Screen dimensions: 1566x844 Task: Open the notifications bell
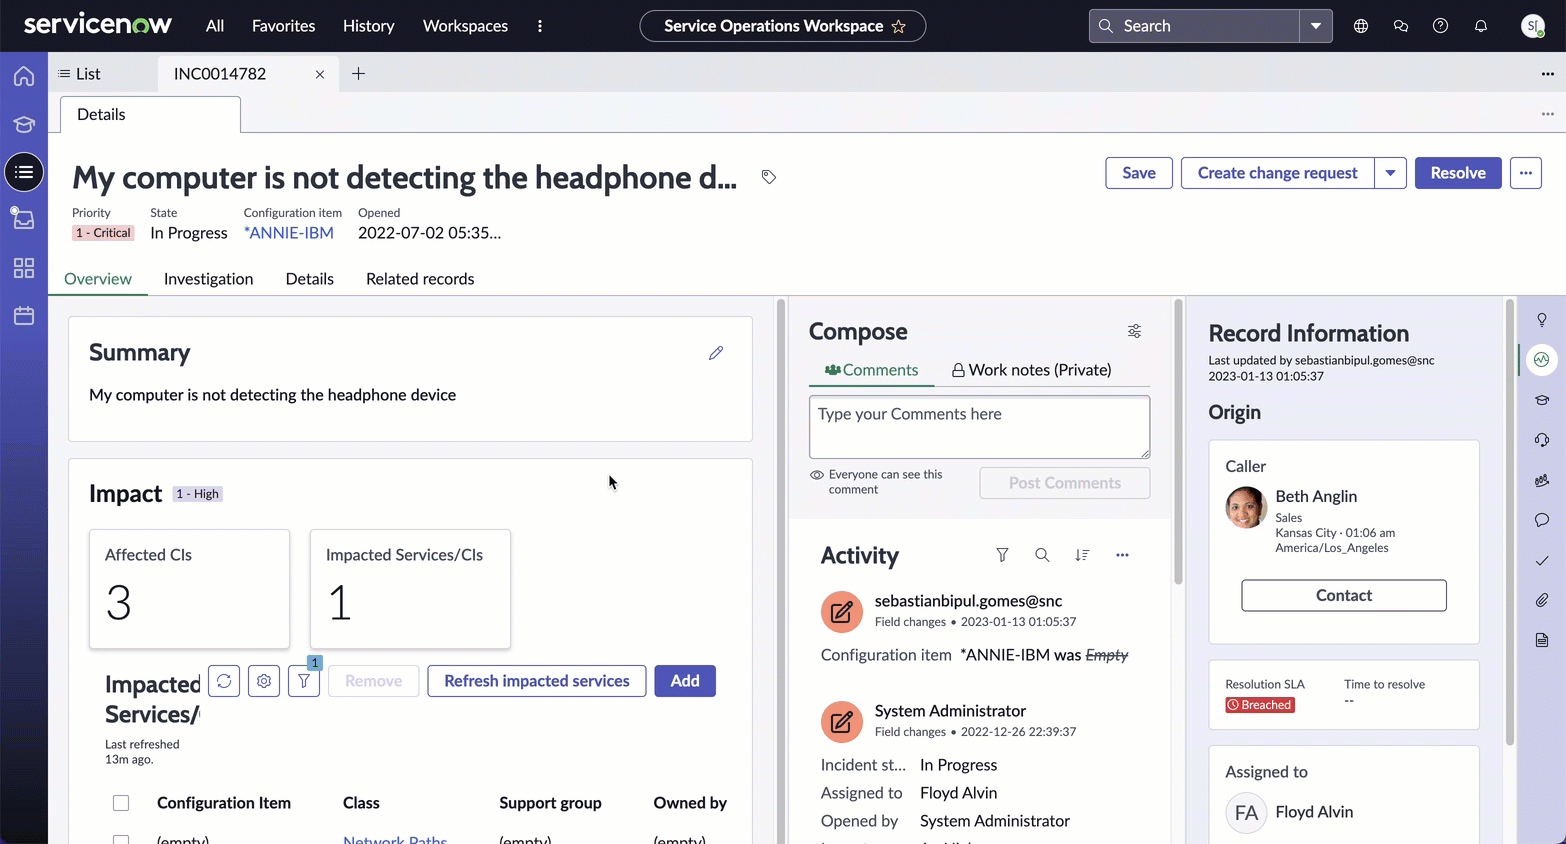tap(1481, 26)
